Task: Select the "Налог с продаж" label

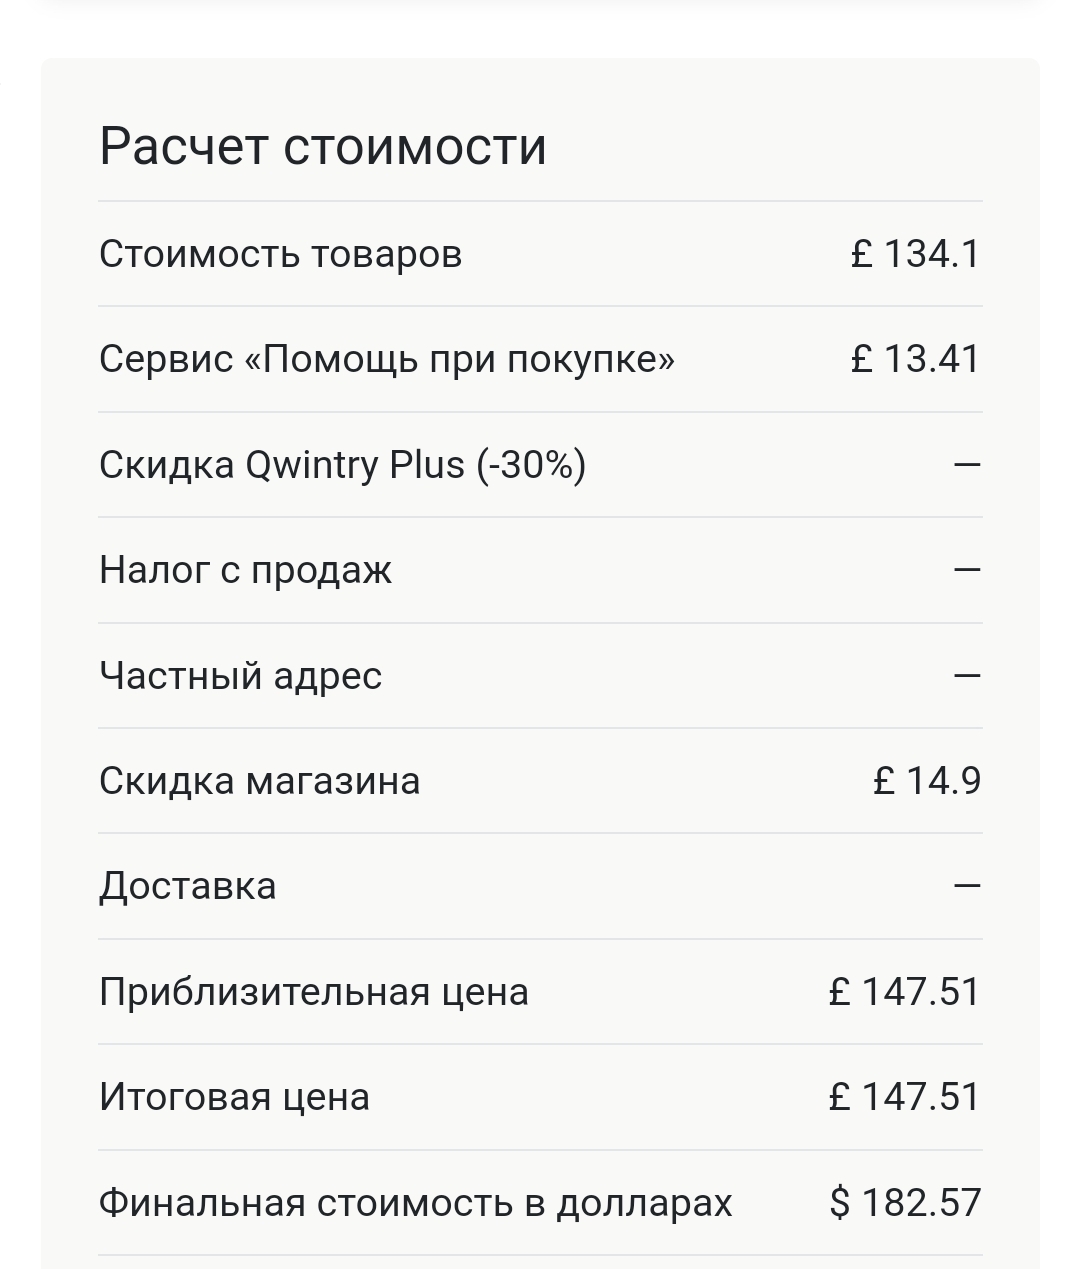Action: pyautogui.click(x=245, y=570)
